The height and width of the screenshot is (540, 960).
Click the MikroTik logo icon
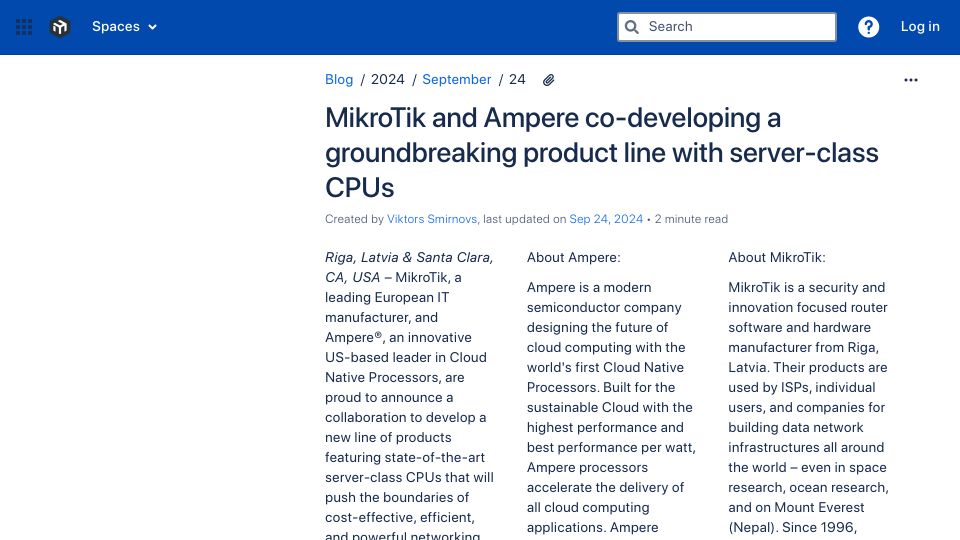[60, 27]
